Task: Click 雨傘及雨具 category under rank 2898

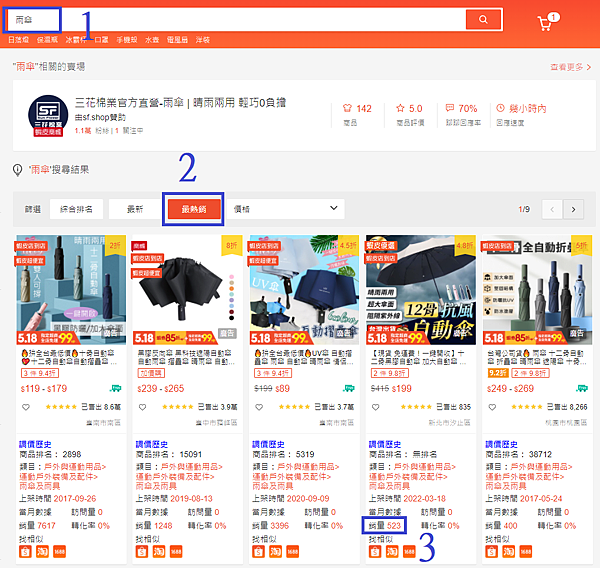Action: coord(40,486)
